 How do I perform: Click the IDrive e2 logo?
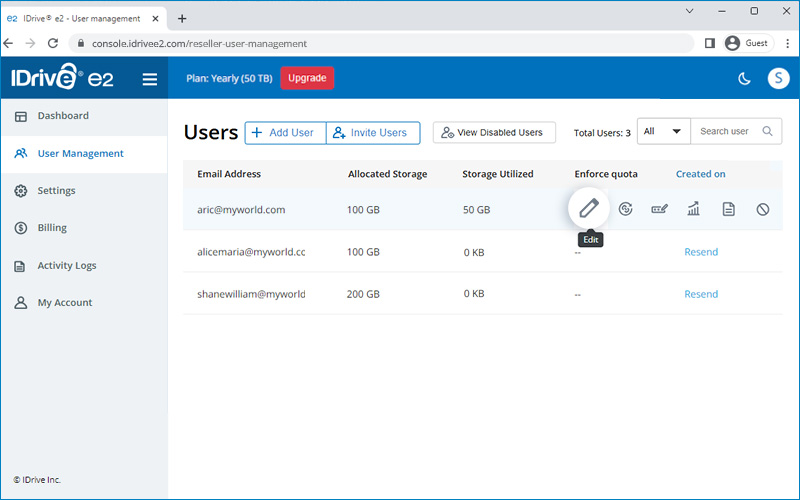(62, 77)
